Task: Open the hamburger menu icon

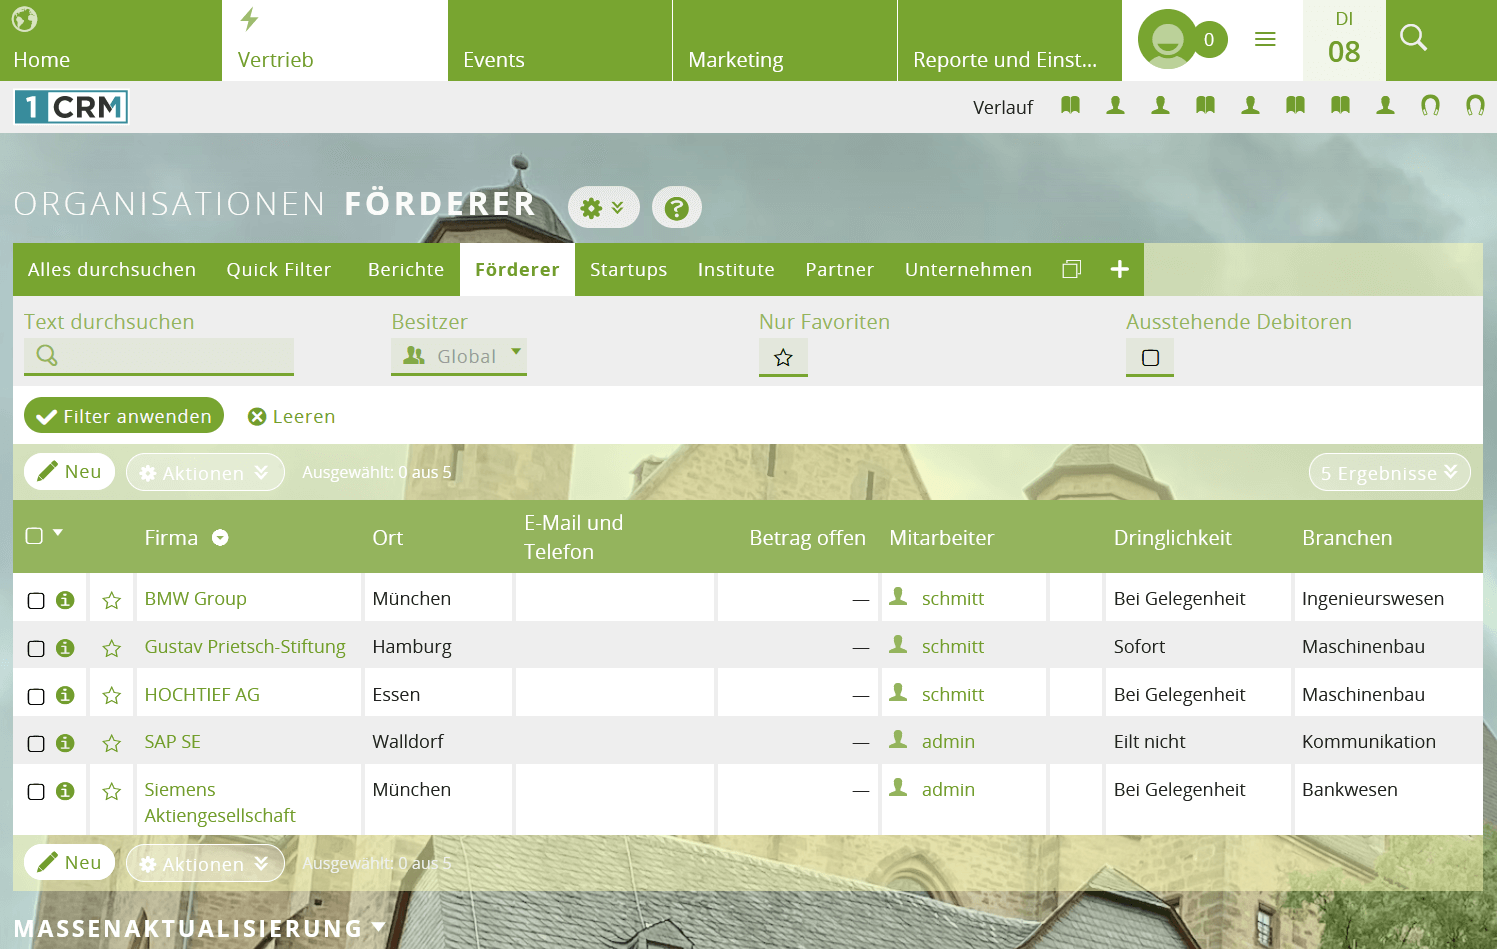Action: coord(1265,39)
